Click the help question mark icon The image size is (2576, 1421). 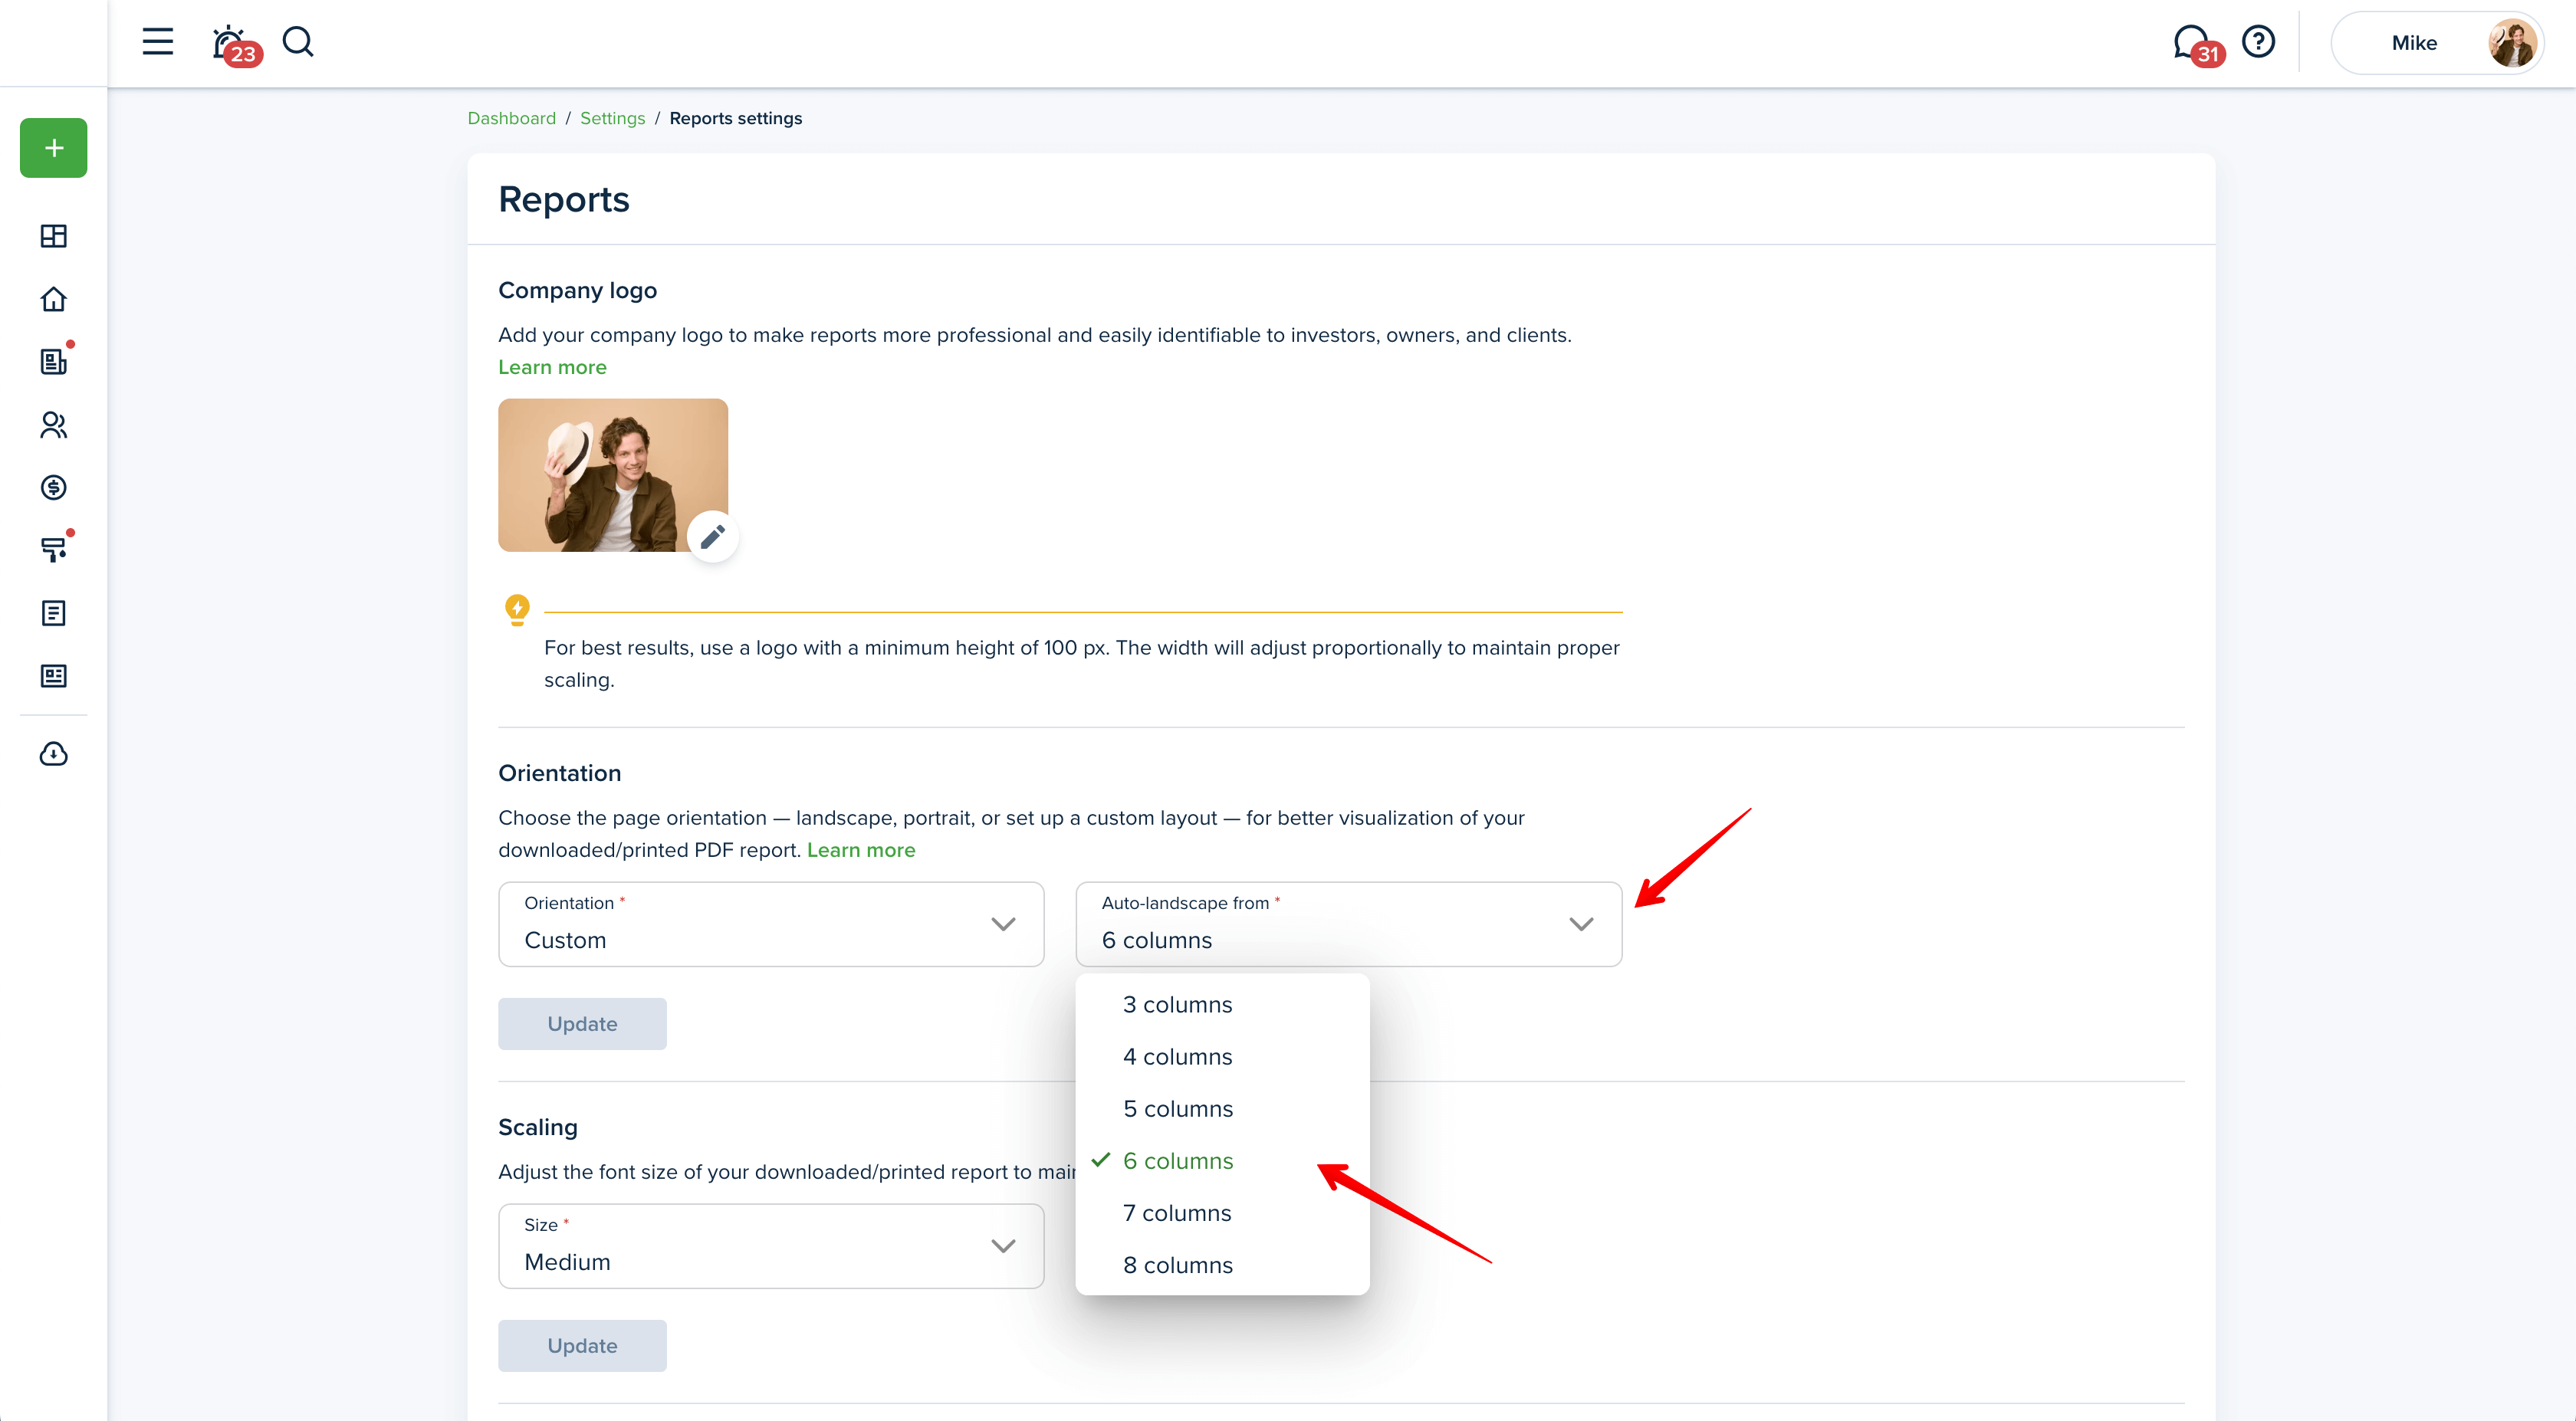(2258, 42)
